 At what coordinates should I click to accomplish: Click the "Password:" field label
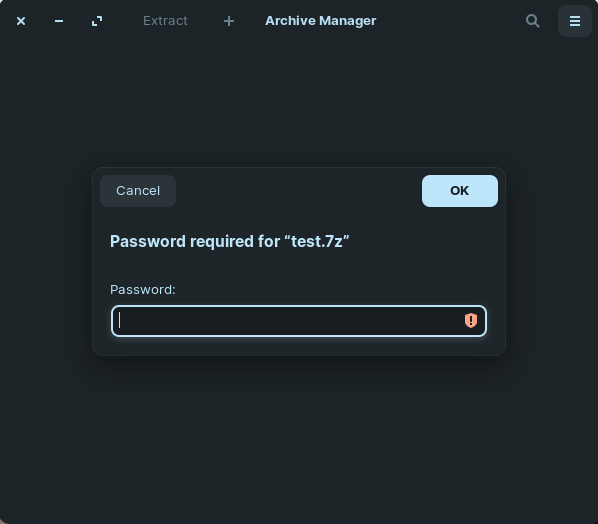143,289
